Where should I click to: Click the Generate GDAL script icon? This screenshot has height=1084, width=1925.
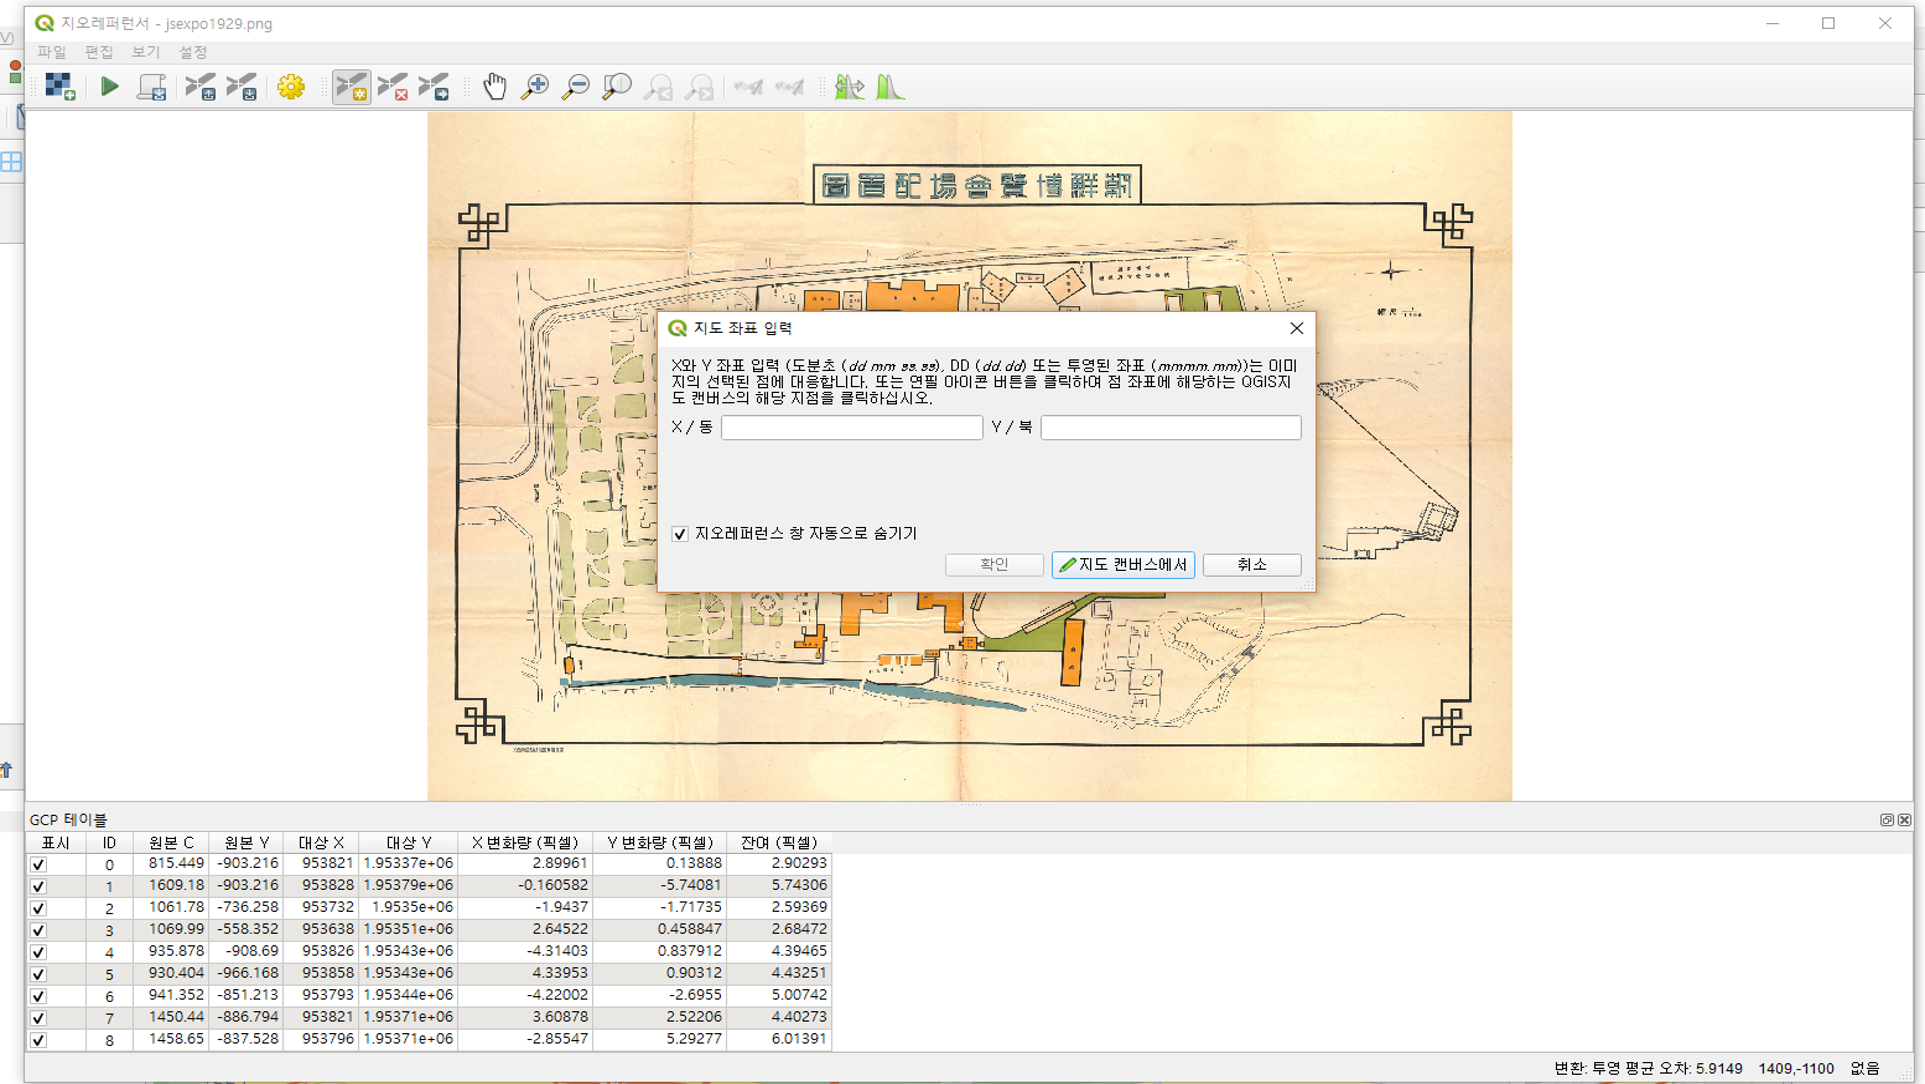pyautogui.click(x=152, y=87)
